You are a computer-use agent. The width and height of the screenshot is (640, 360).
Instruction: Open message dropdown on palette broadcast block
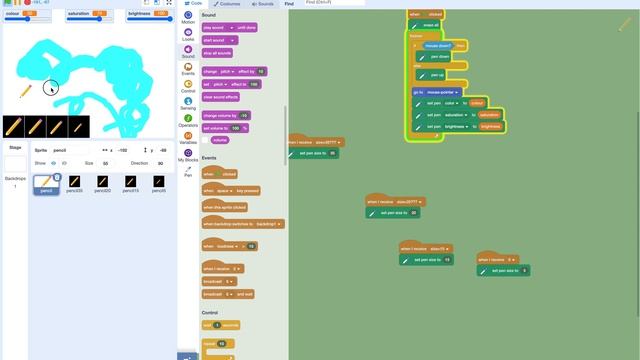(229, 282)
